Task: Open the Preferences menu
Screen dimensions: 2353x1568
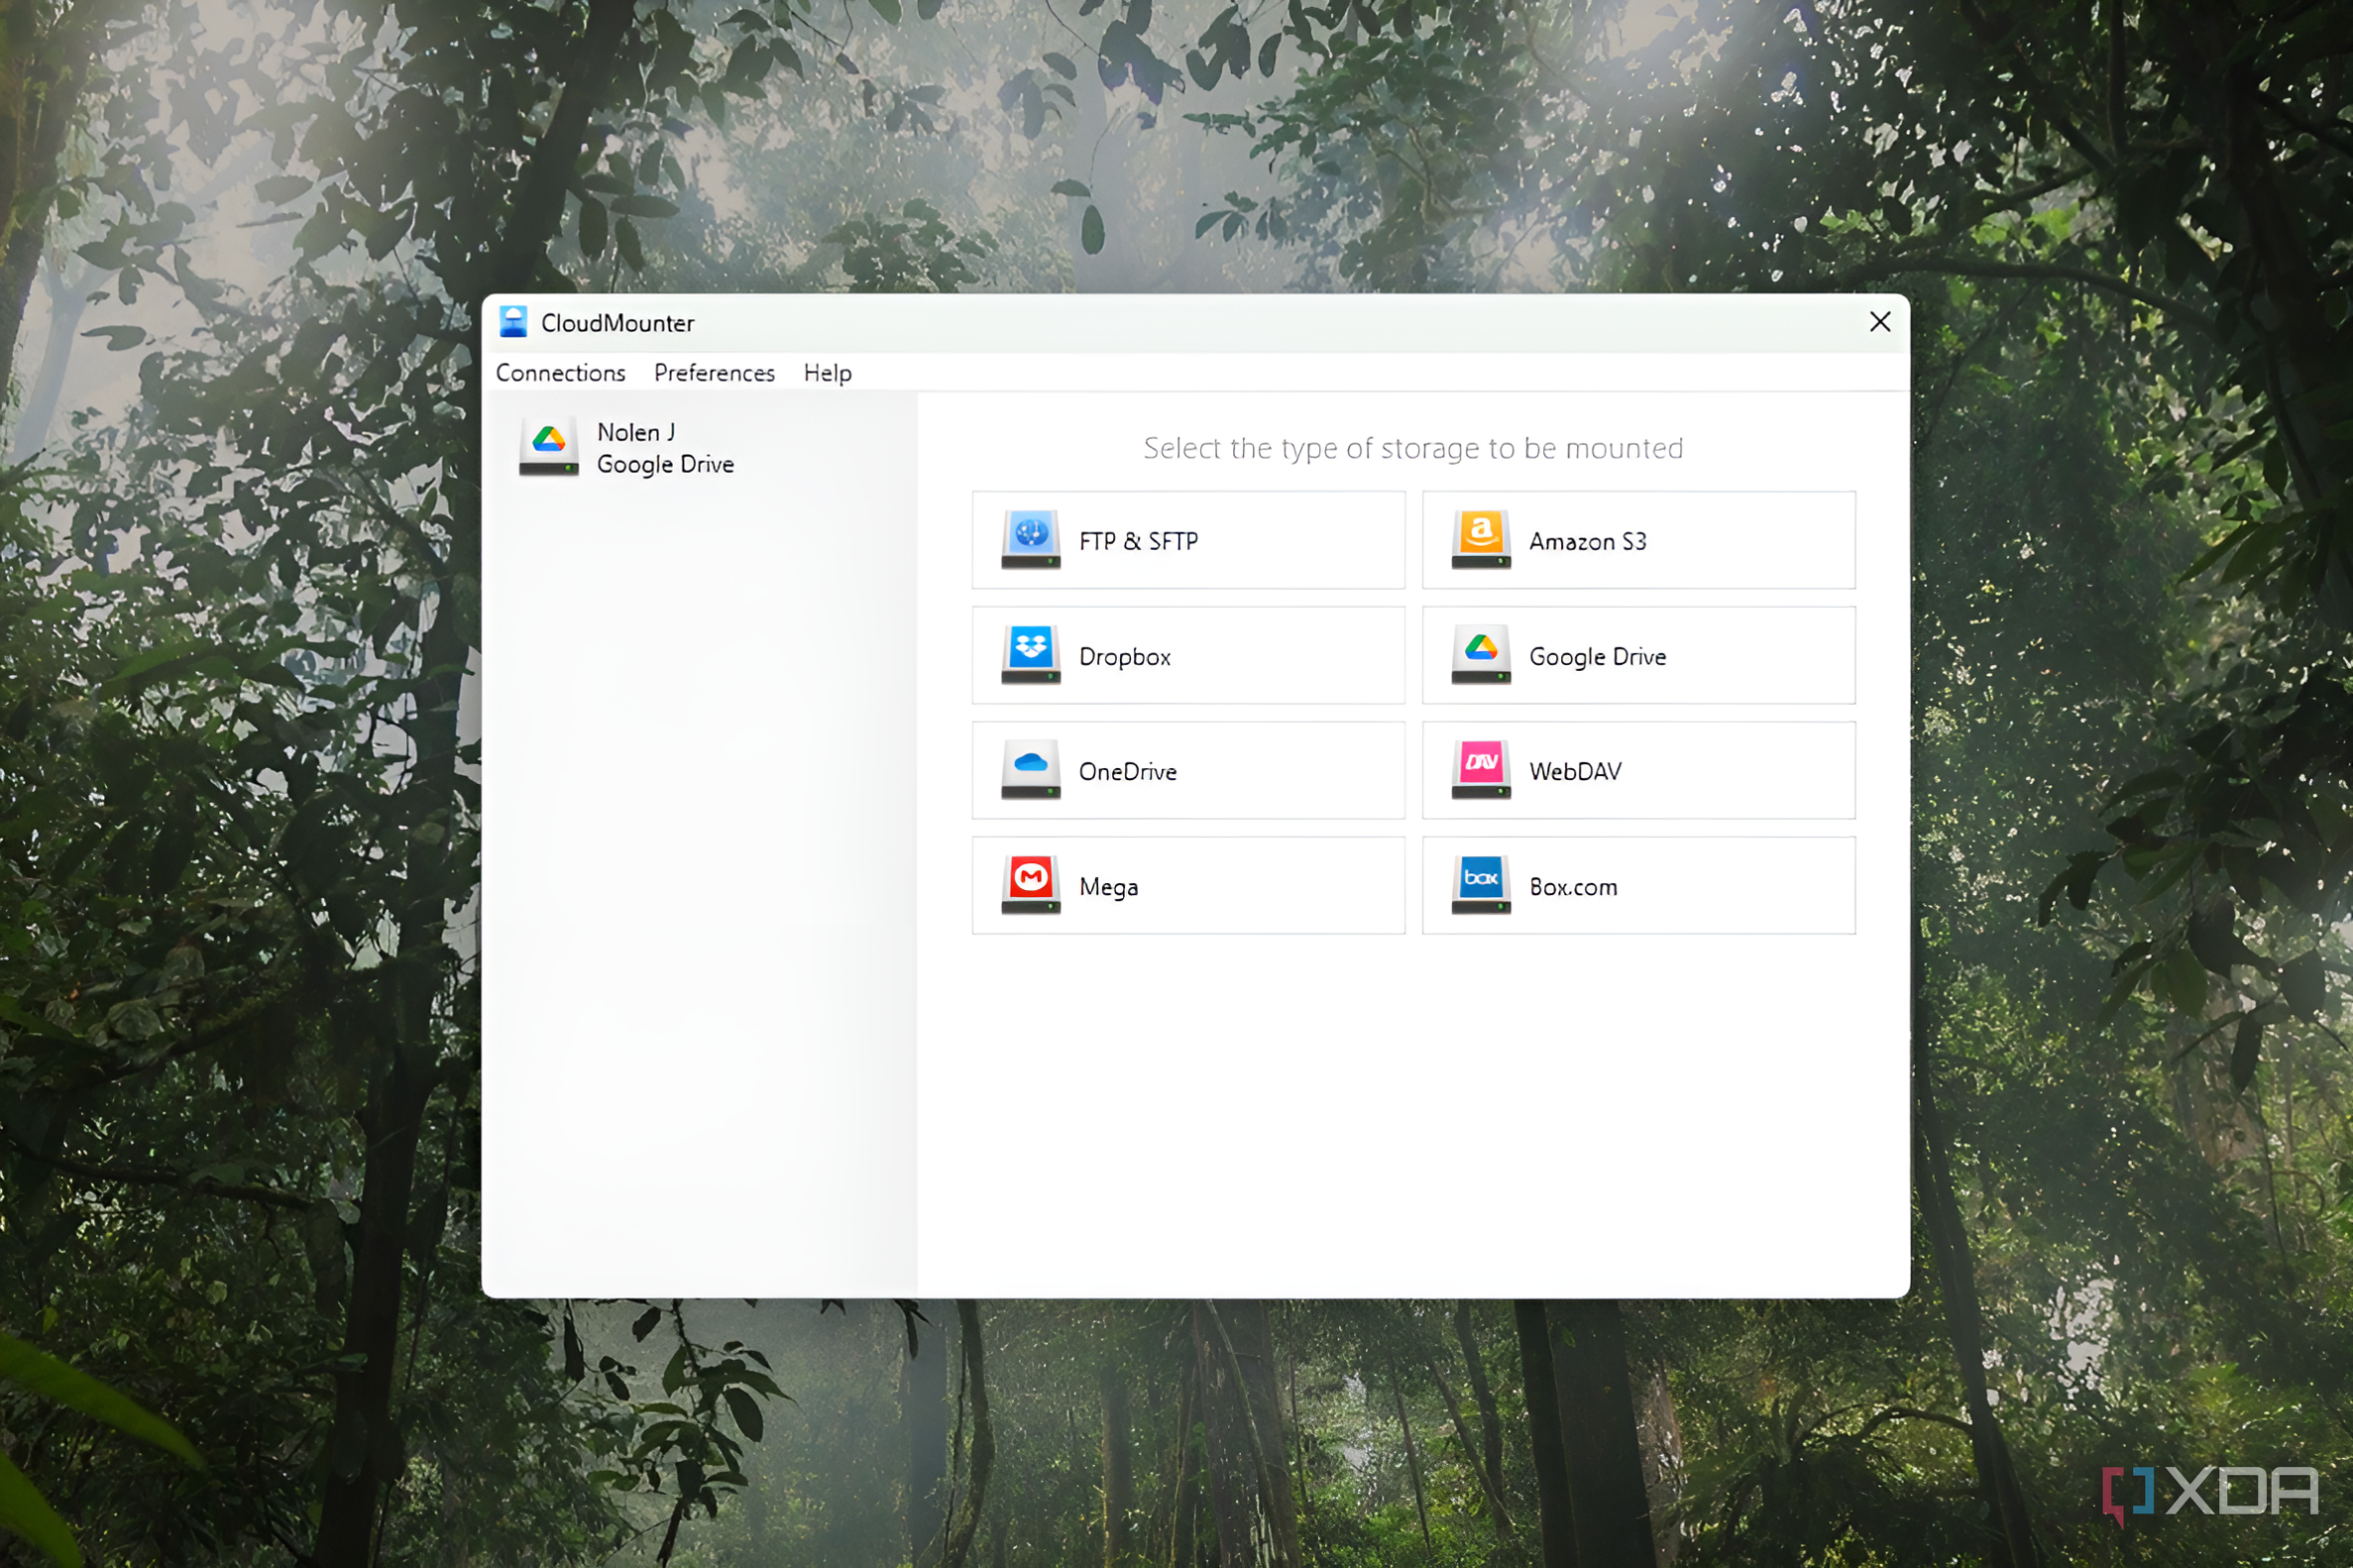Action: click(x=714, y=372)
